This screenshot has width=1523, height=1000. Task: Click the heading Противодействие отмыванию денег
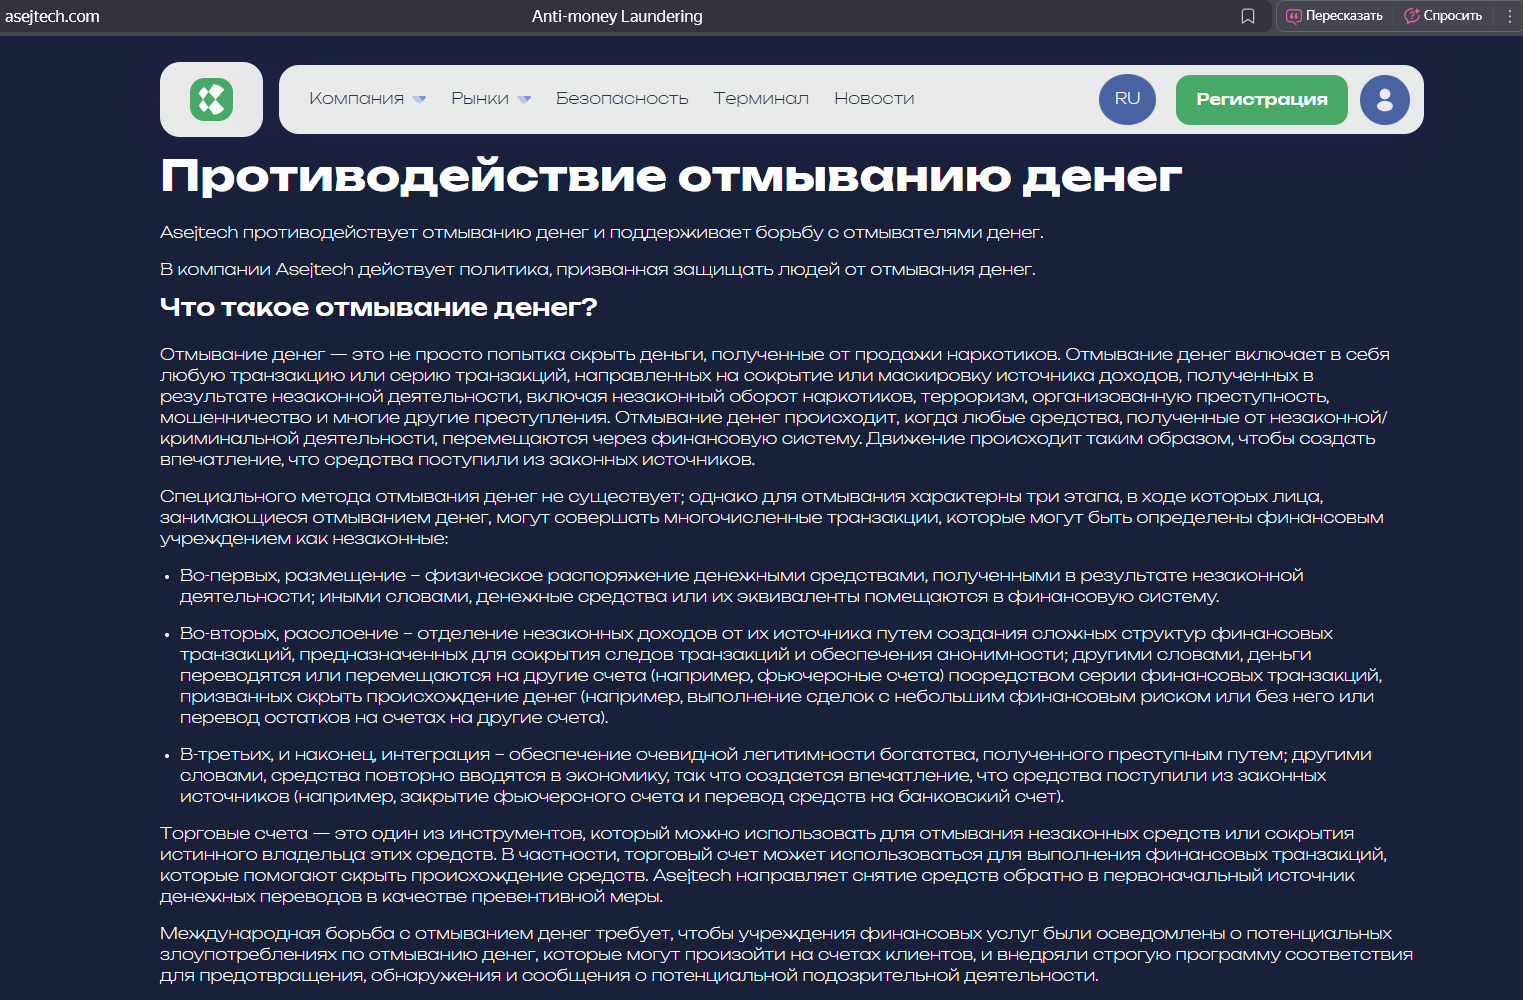click(x=671, y=175)
